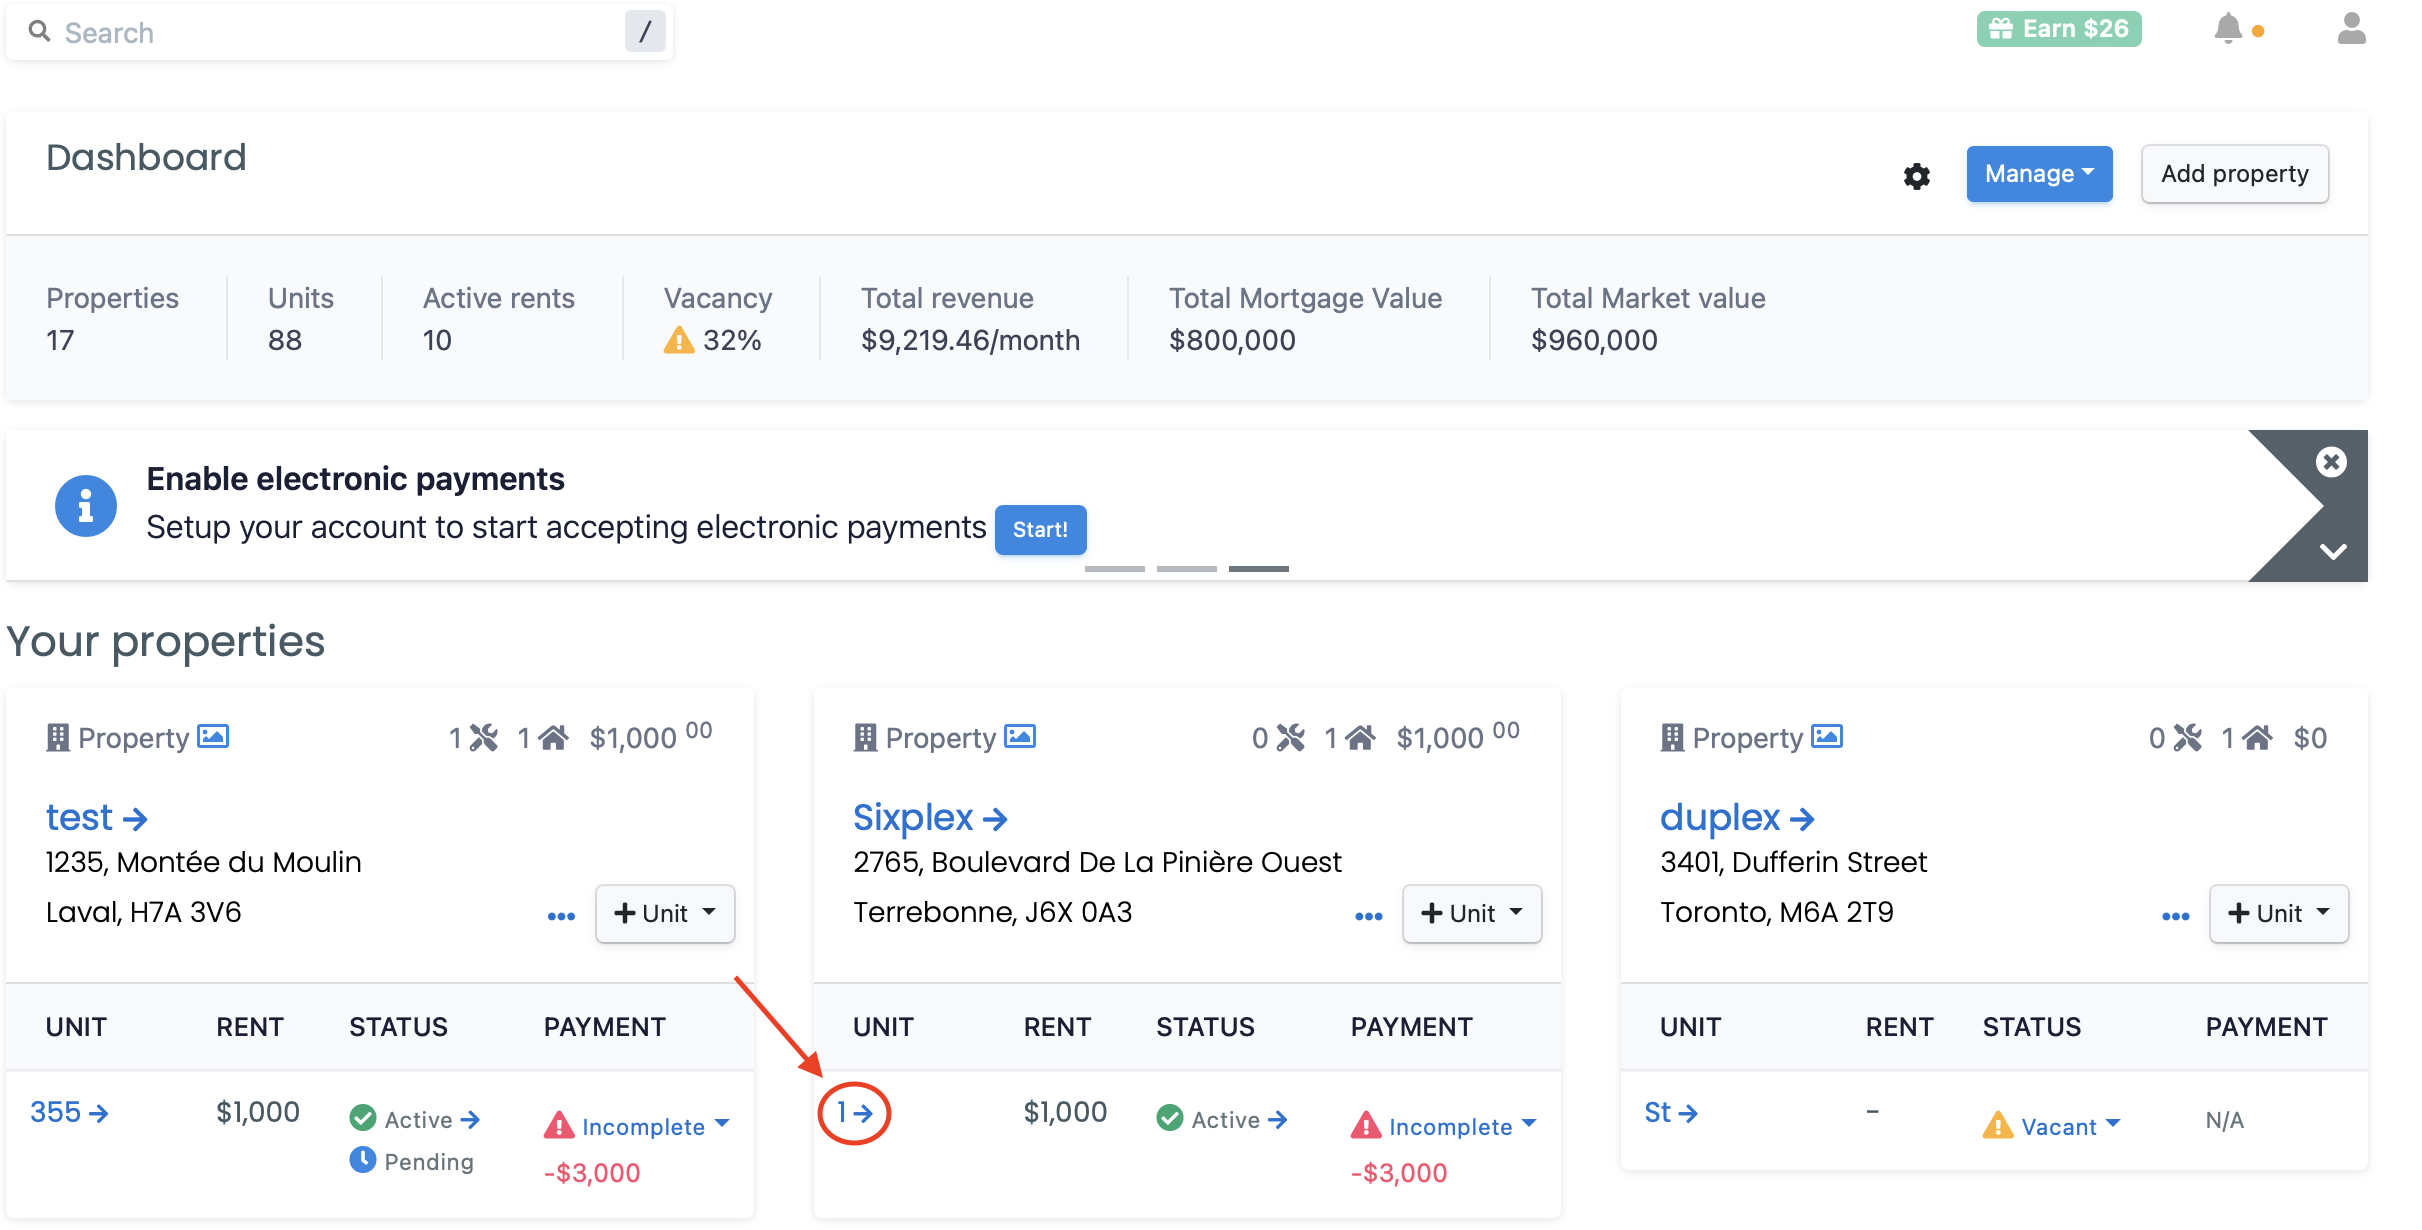
Task: Open the test property link
Action: point(97,818)
